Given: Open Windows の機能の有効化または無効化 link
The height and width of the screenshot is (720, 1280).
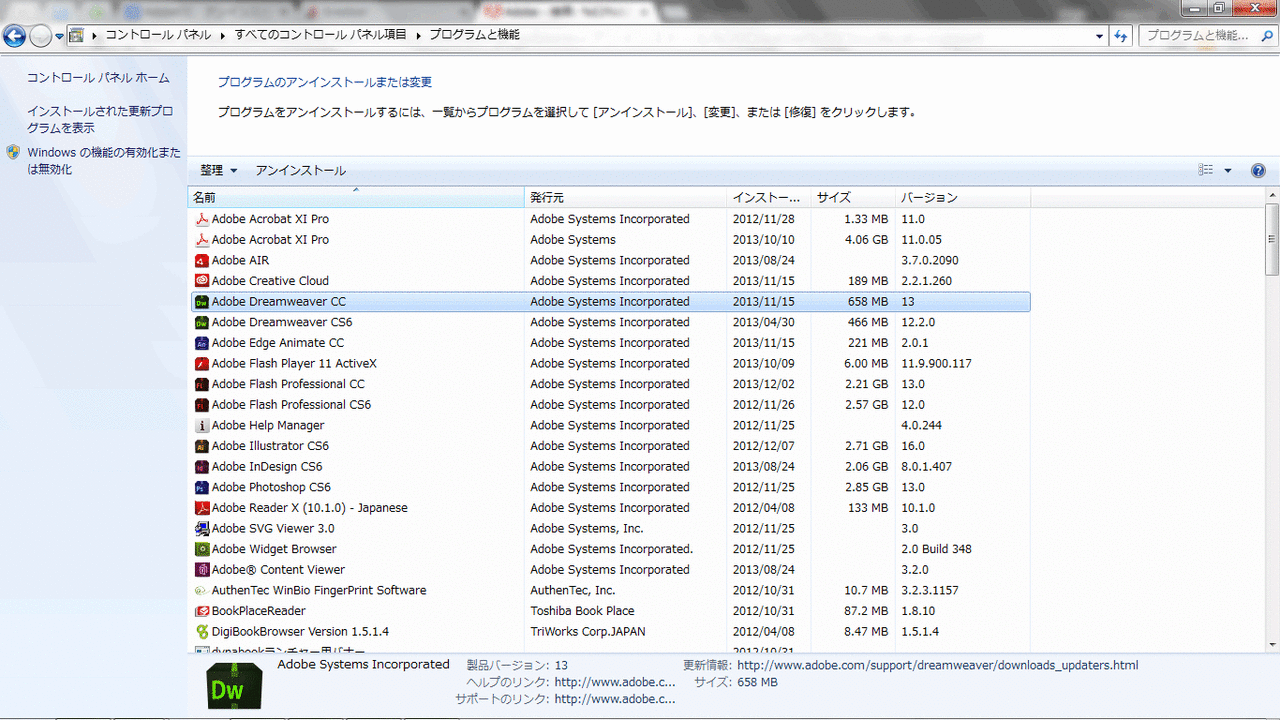Looking at the screenshot, I should click(104, 161).
